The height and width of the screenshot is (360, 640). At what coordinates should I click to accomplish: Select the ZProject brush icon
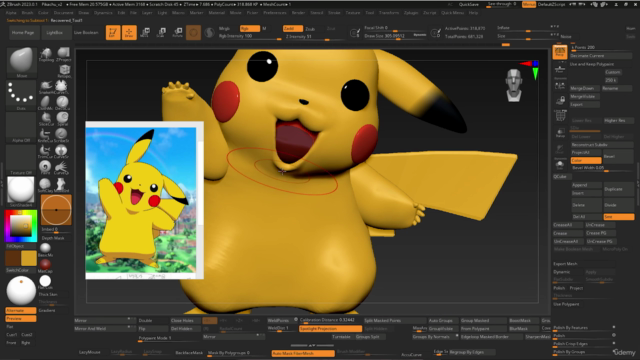63,54
